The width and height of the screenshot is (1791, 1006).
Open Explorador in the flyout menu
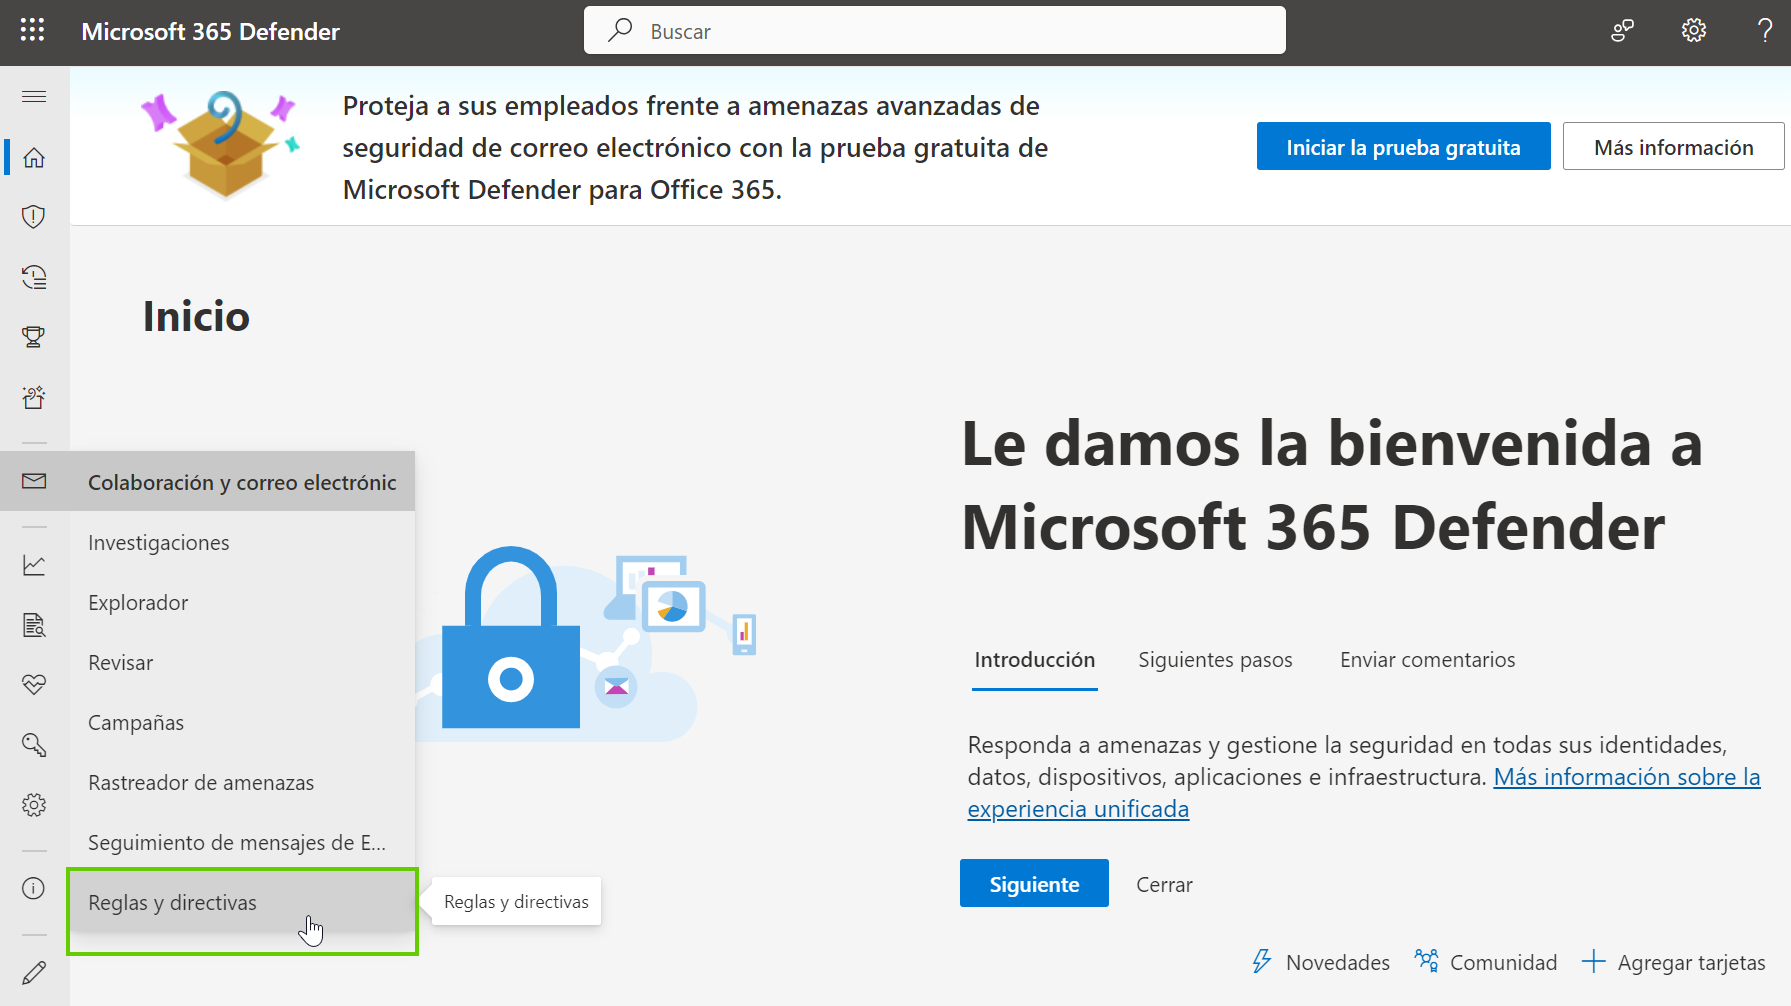(241, 602)
